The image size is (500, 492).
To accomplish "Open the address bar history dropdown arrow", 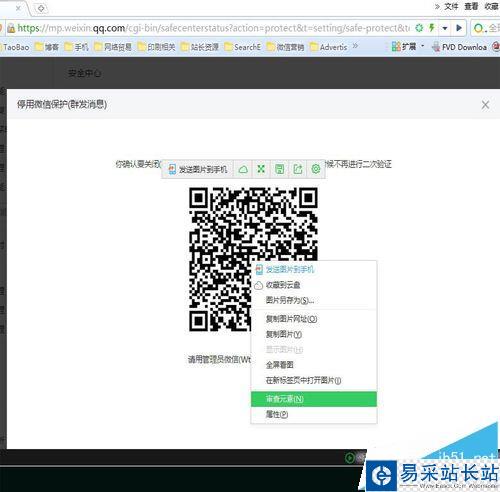I will click(x=445, y=28).
